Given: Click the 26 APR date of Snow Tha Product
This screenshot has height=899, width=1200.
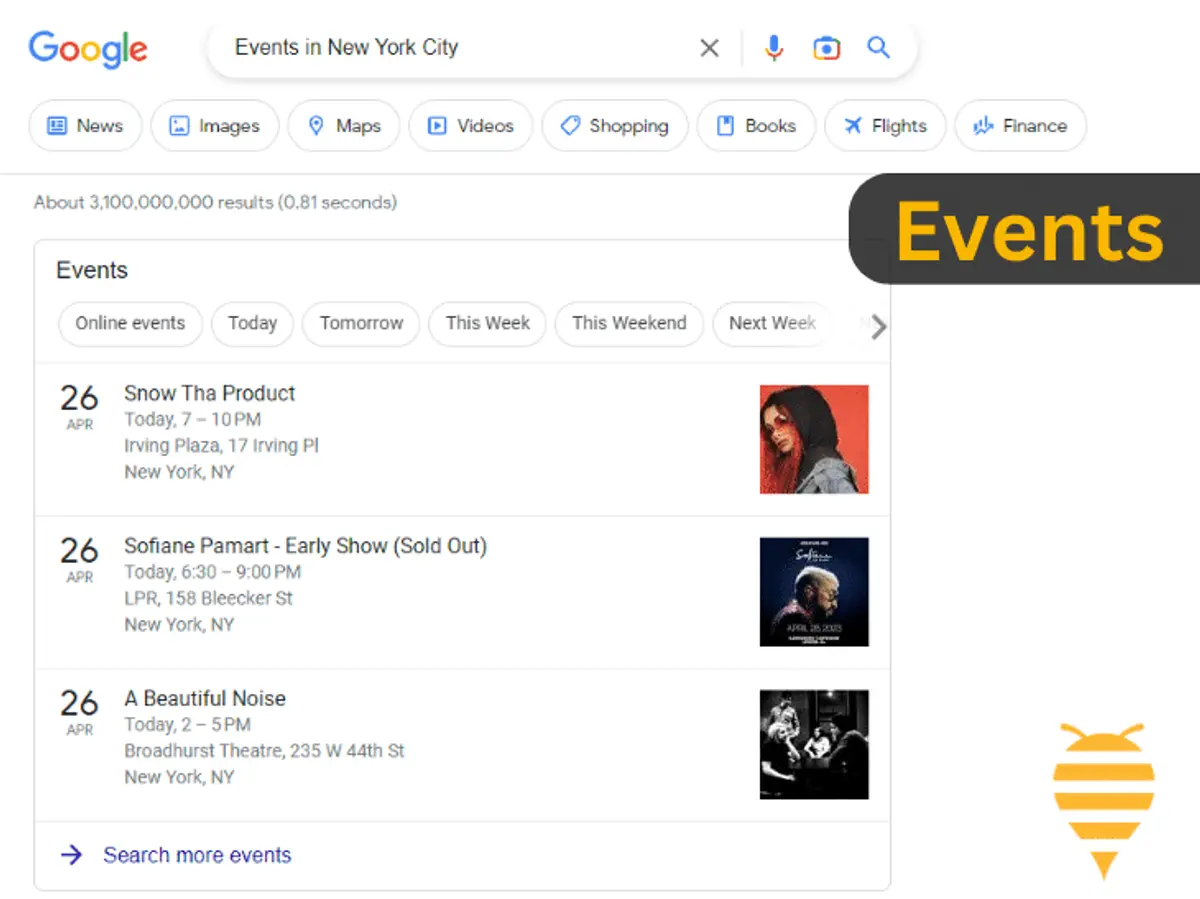Looking at the screenshot, I should point(79,406).
